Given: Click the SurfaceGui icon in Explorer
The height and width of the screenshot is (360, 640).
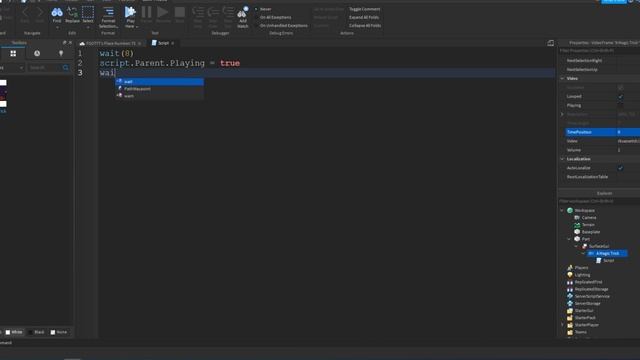Looking at the screenshot, I should pos(584,246).
